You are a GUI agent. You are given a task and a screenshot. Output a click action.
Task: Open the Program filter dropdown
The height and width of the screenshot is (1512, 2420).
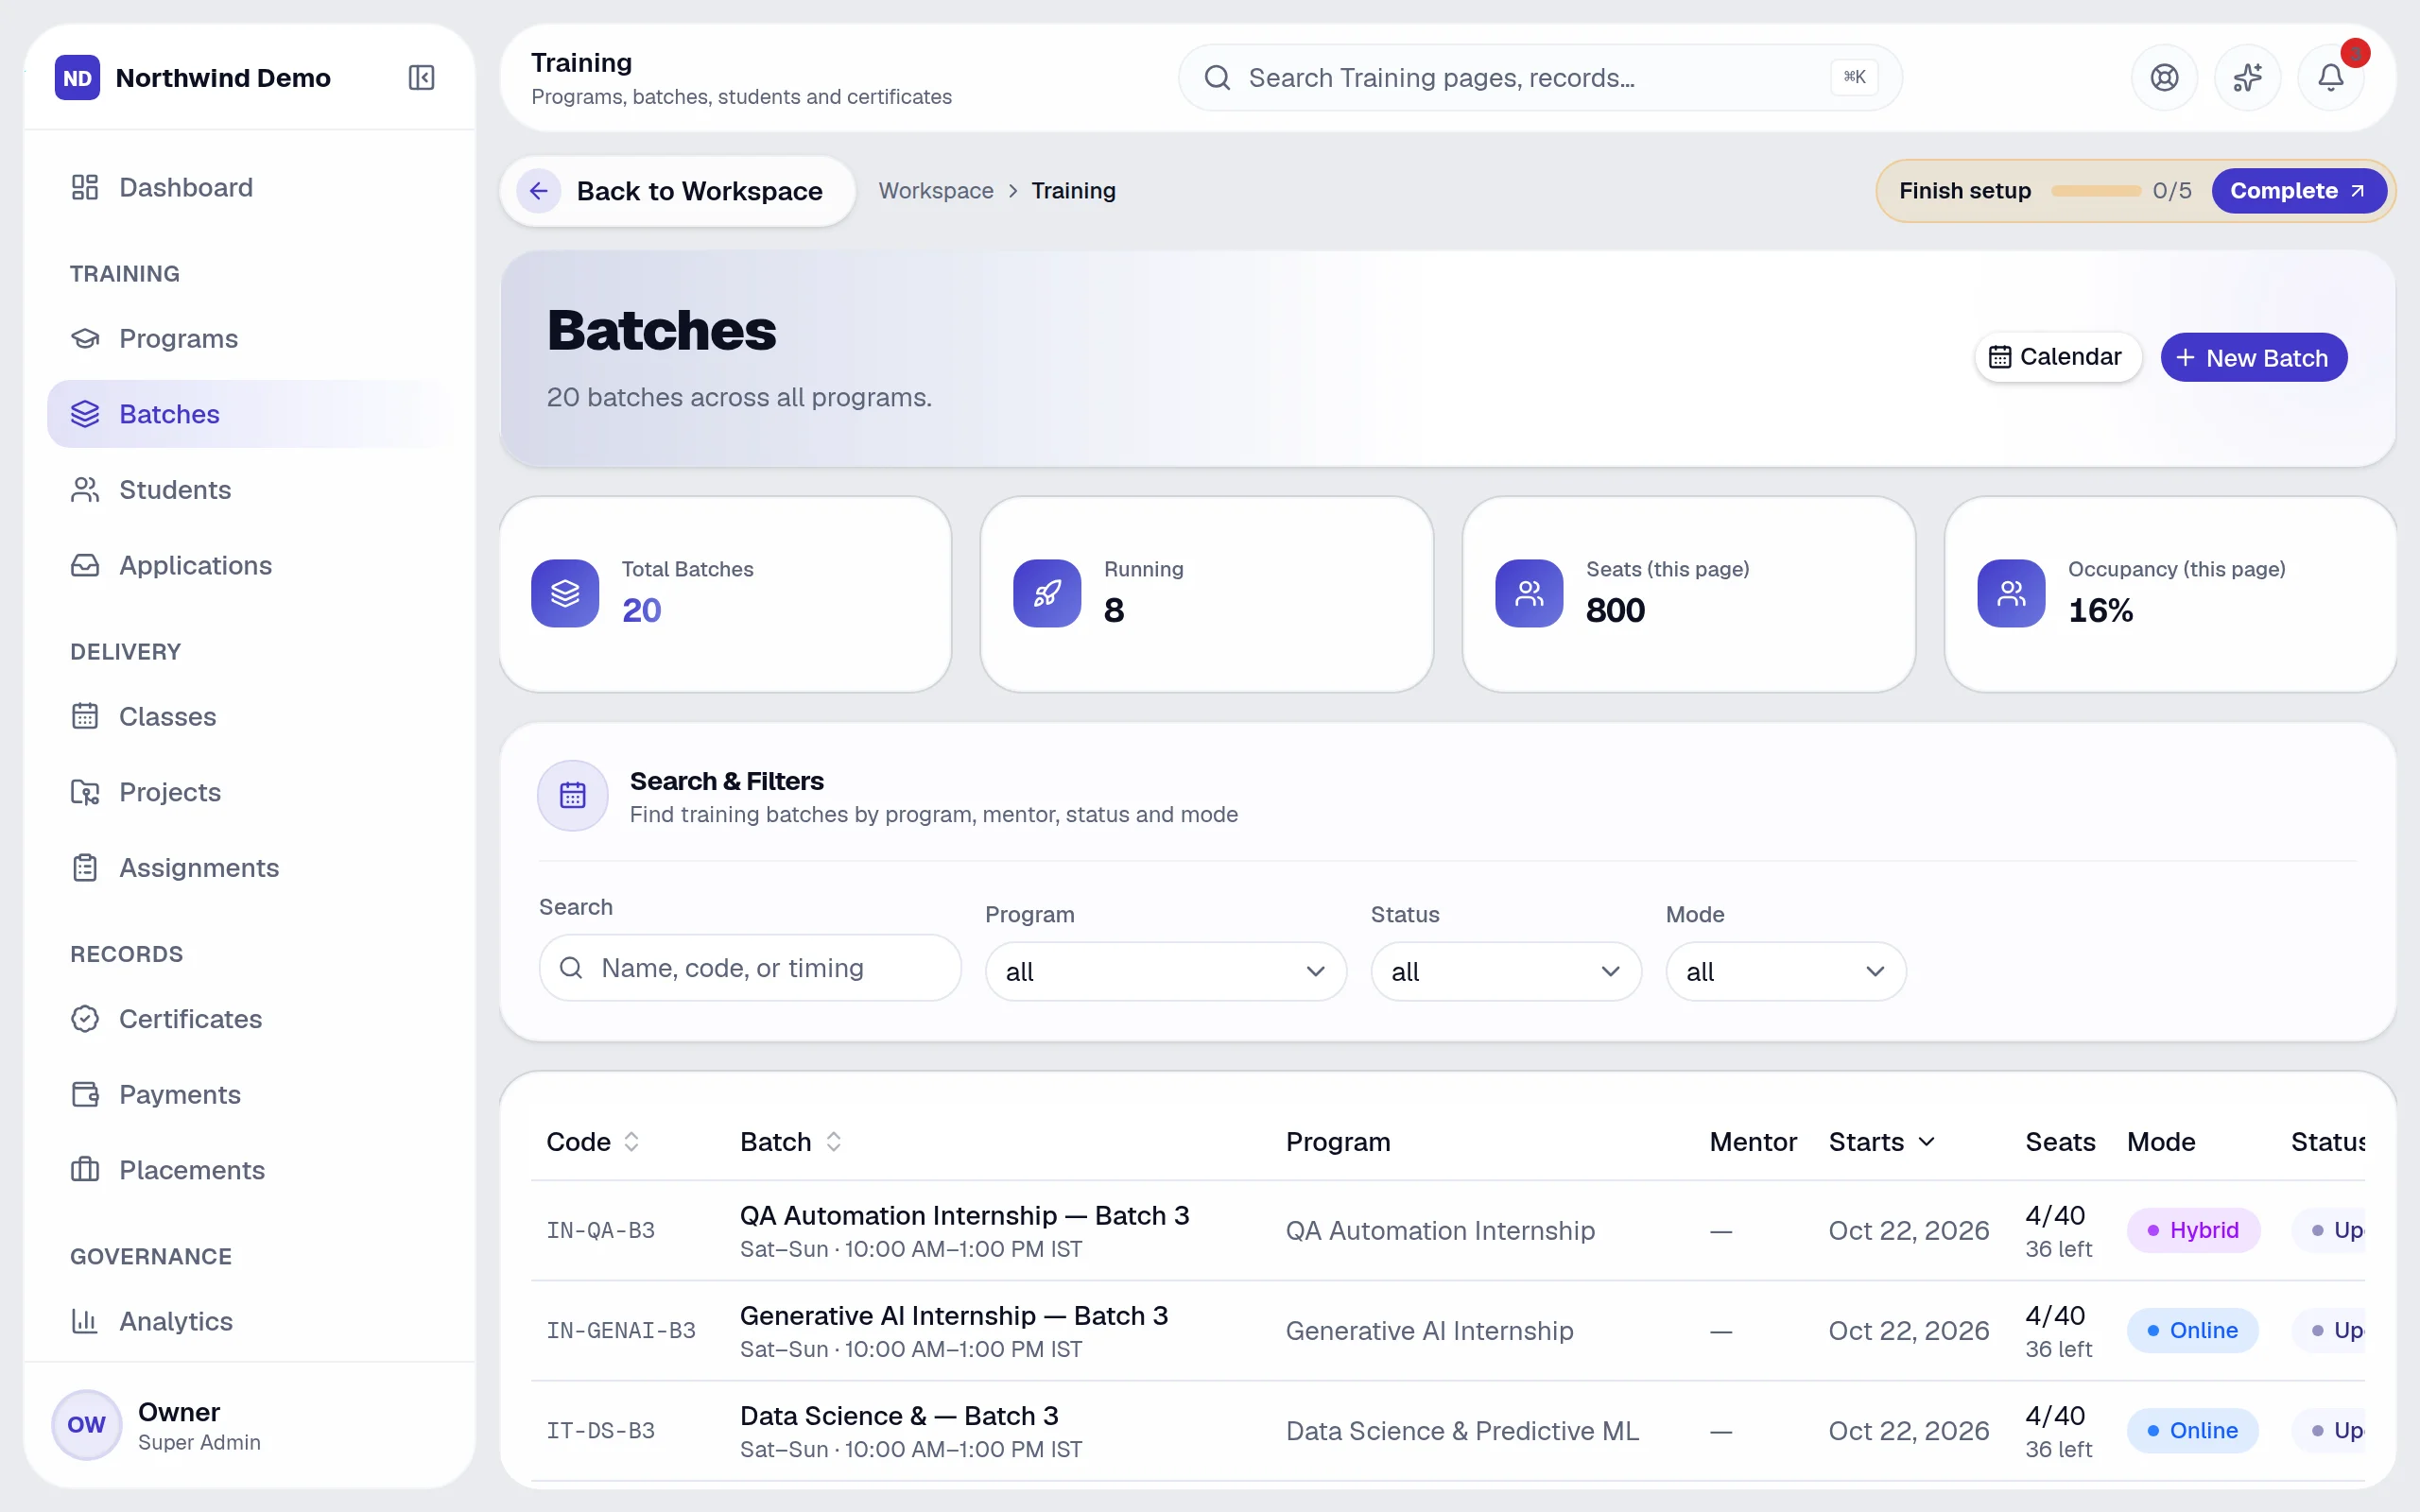tap(1165, 971)
